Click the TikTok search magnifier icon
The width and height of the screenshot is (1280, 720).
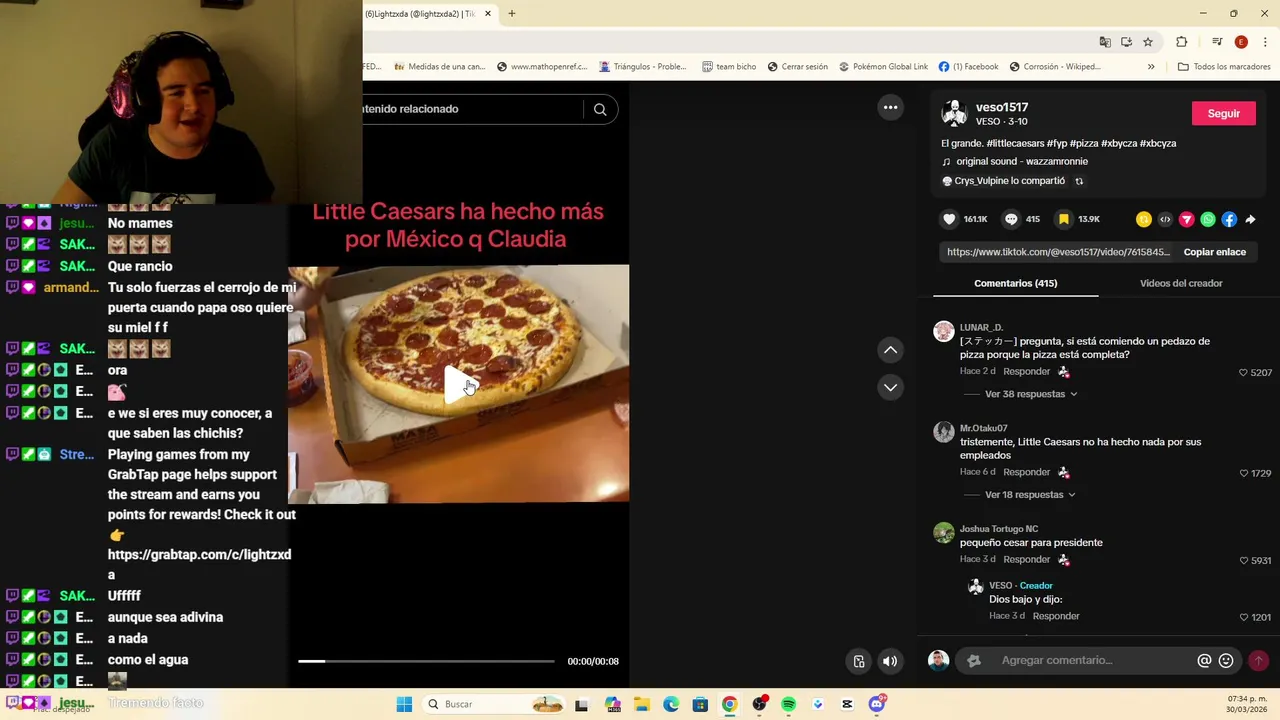(x=600, y=109)
